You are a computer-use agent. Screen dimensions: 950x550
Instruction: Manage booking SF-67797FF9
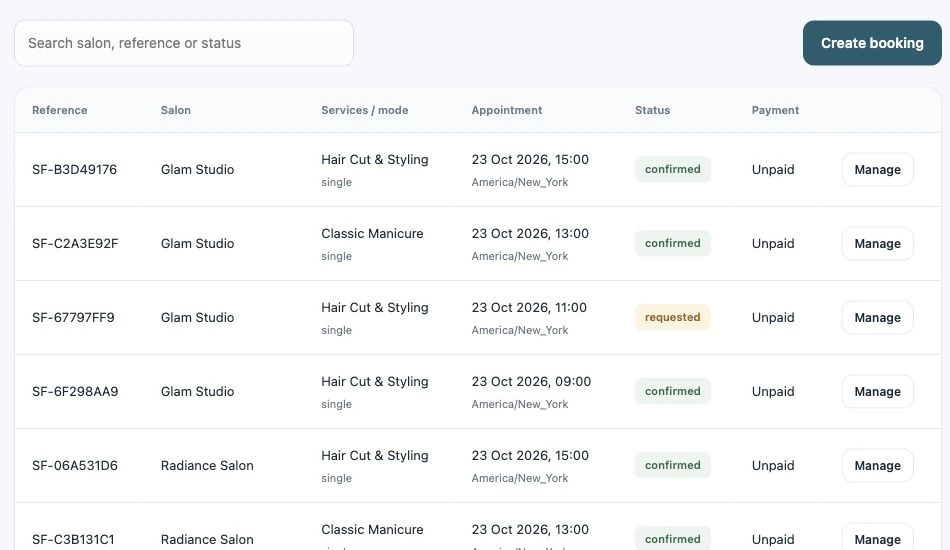coord(877,317)
